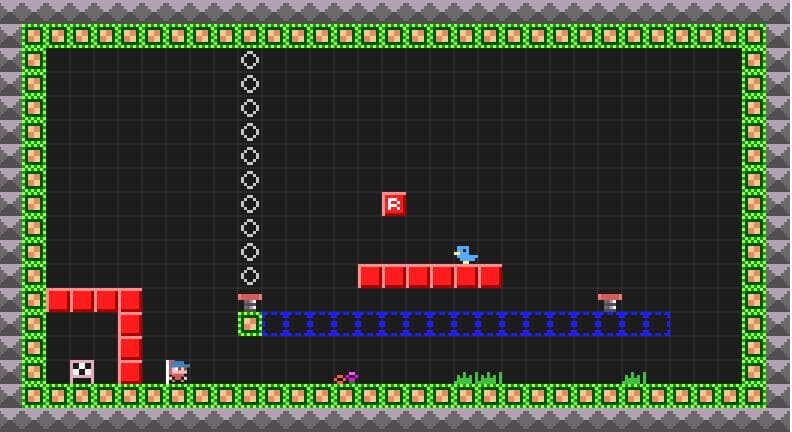Select the player character with blue cap
Viewport: 792px width, 432px height.
[178, 371]
